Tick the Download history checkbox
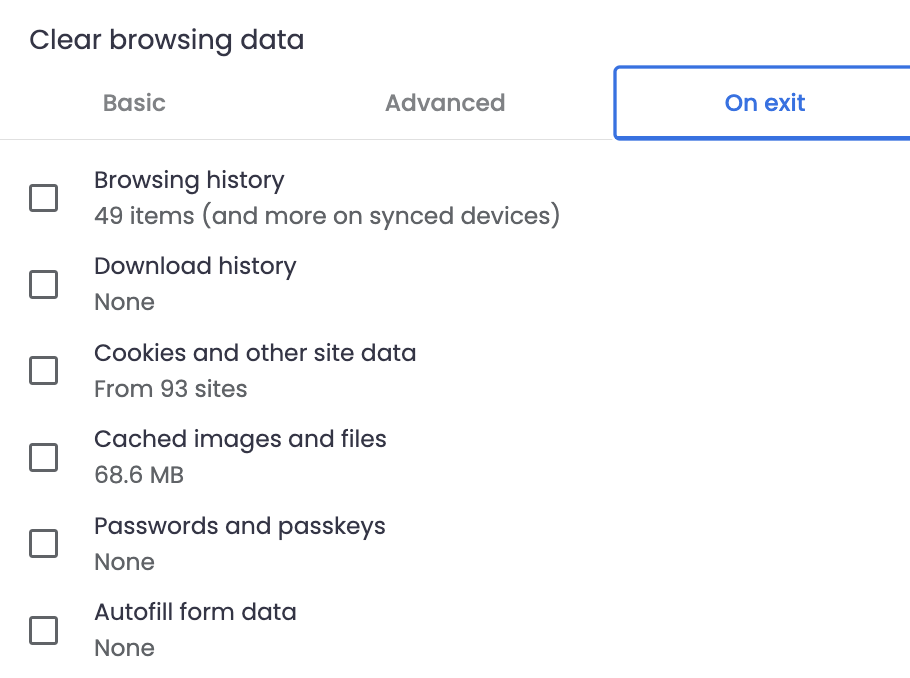Image resolution: width=910 pixels, height=678 pixels. tap(44, 285)
